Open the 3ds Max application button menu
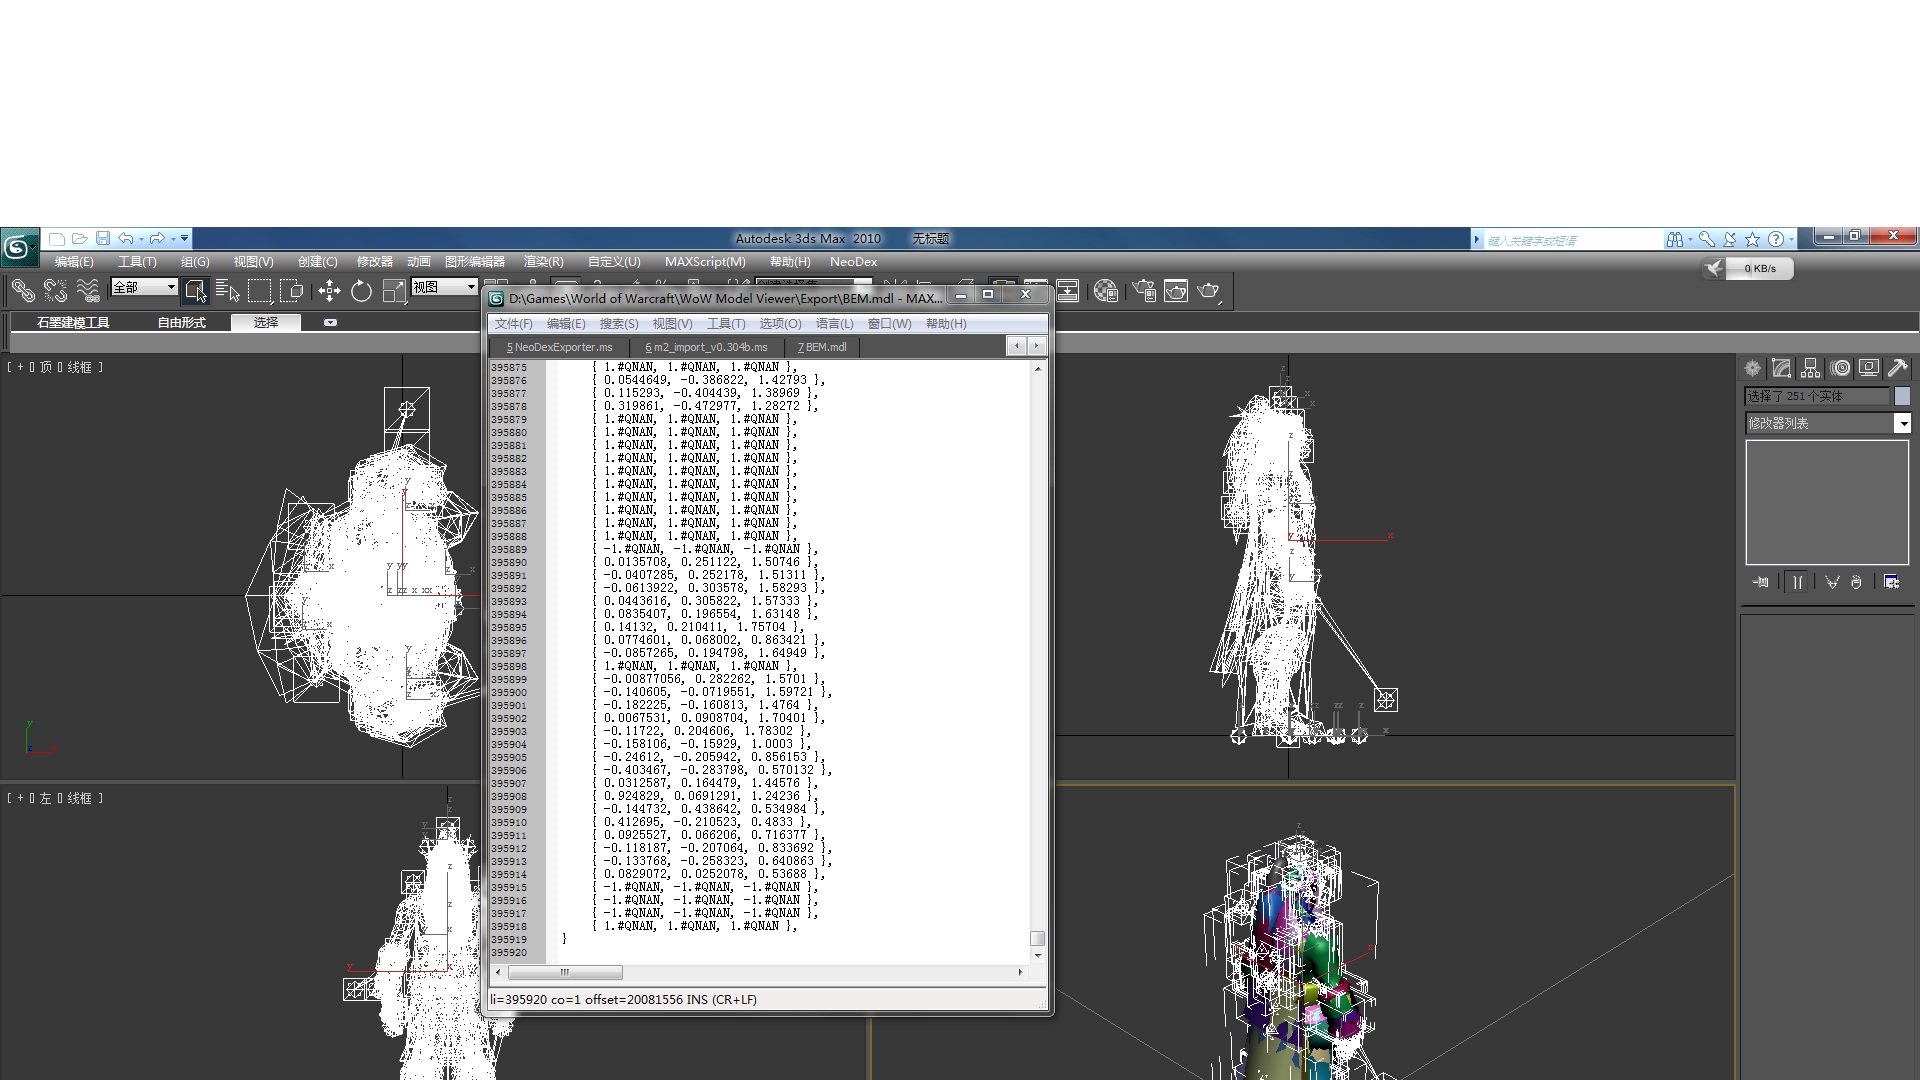This screenshot has width=1920, height=1080. (x=18, y=247)
